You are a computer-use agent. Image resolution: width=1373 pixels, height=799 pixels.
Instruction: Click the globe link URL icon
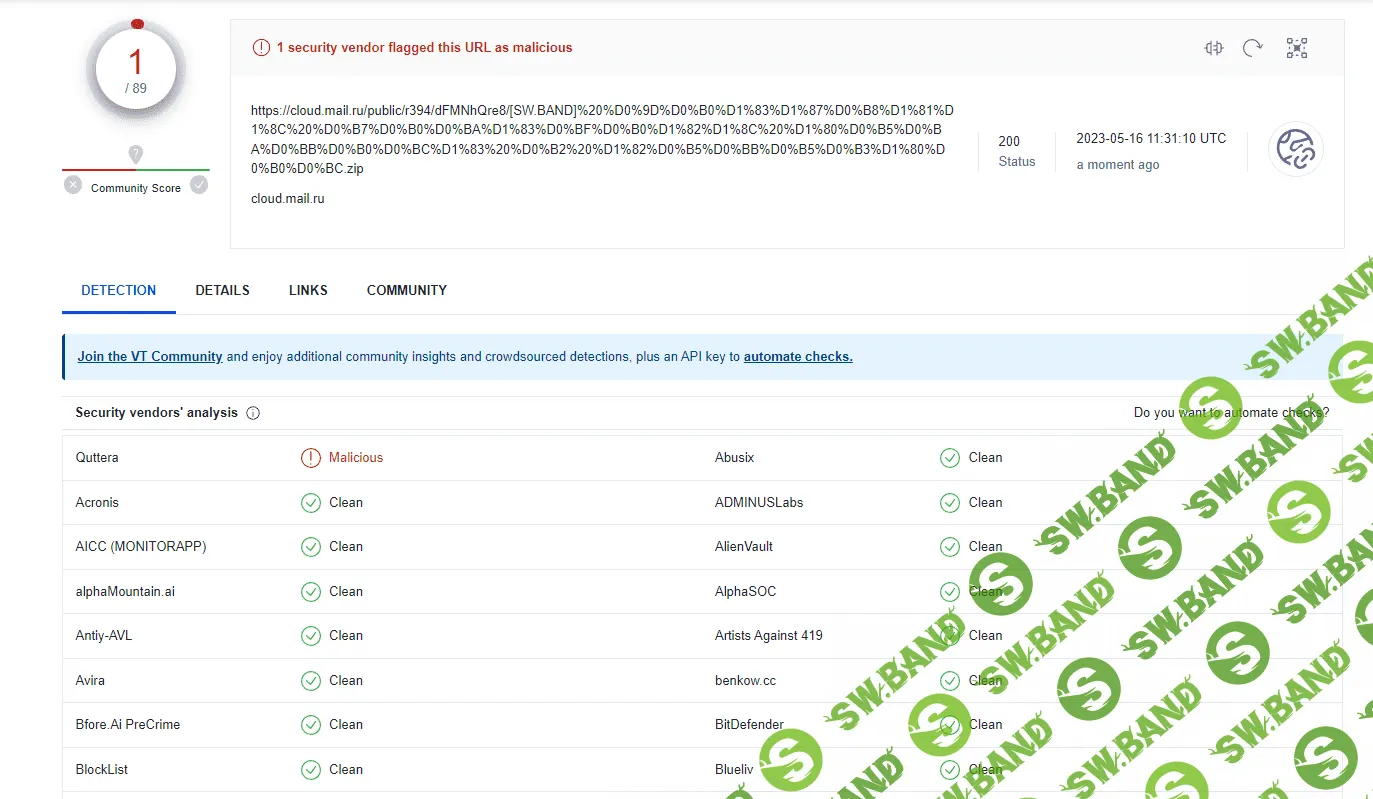click(x=1296, y=150)
